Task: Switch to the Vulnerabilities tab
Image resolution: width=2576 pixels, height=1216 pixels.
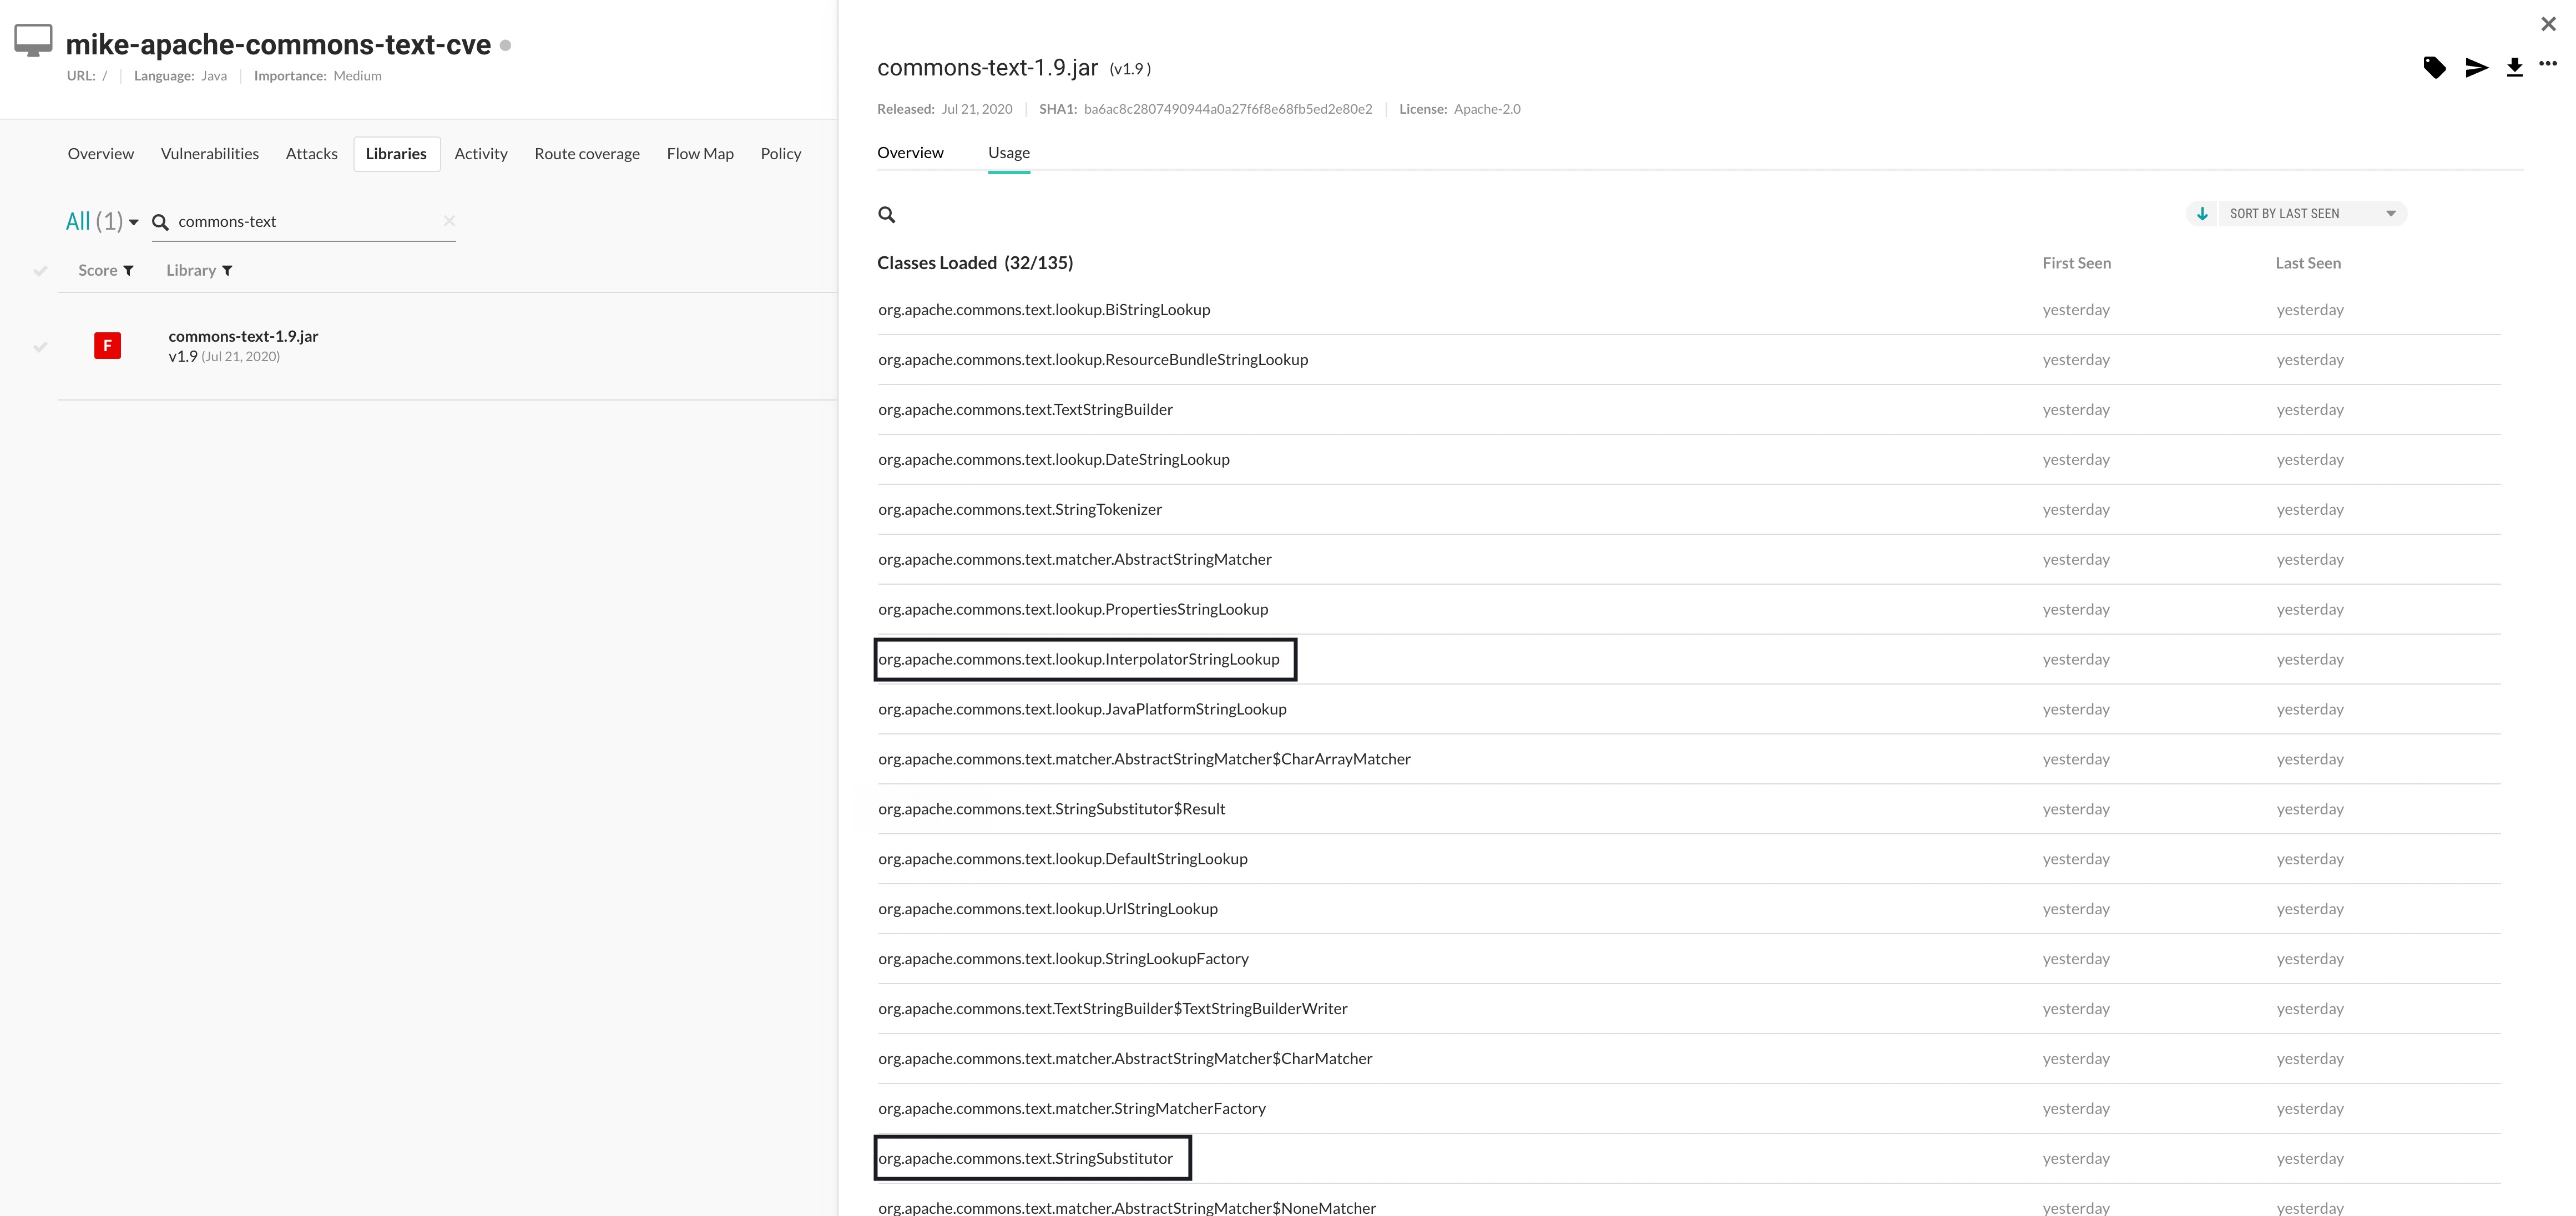Action: tap(210, 153)
